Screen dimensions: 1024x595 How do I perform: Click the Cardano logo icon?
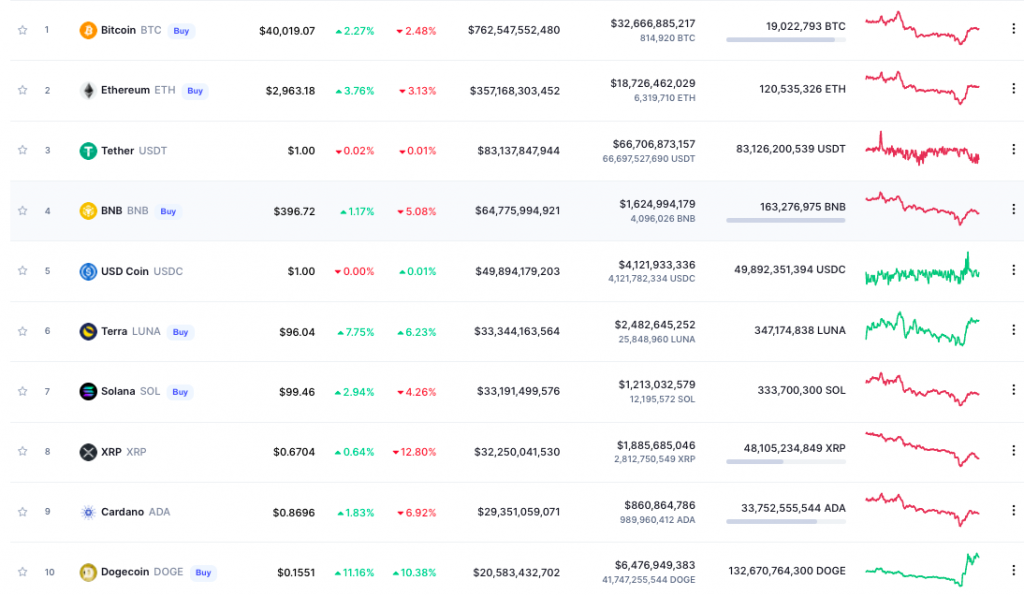(x=88, y=512)
